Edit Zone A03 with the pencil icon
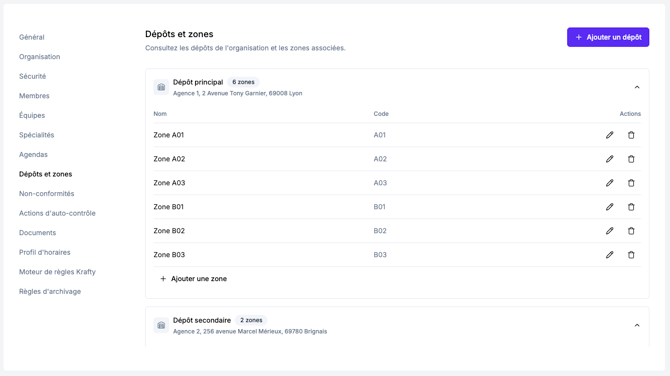 610,183
